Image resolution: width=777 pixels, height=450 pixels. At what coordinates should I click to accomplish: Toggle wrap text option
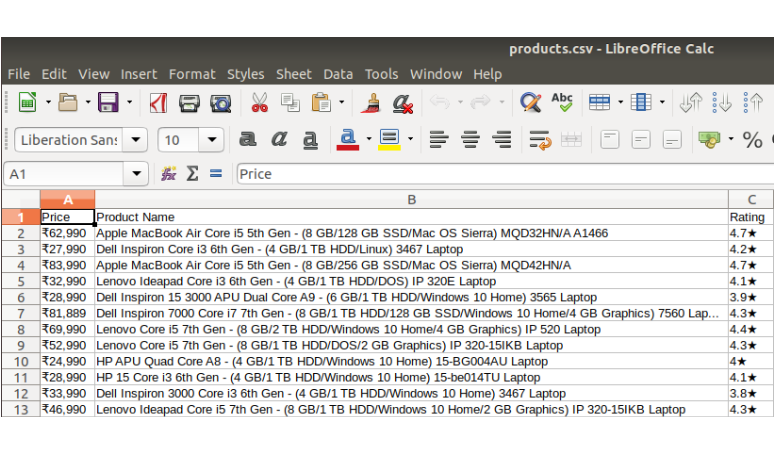pyautogui.click(x=540, y=140)
